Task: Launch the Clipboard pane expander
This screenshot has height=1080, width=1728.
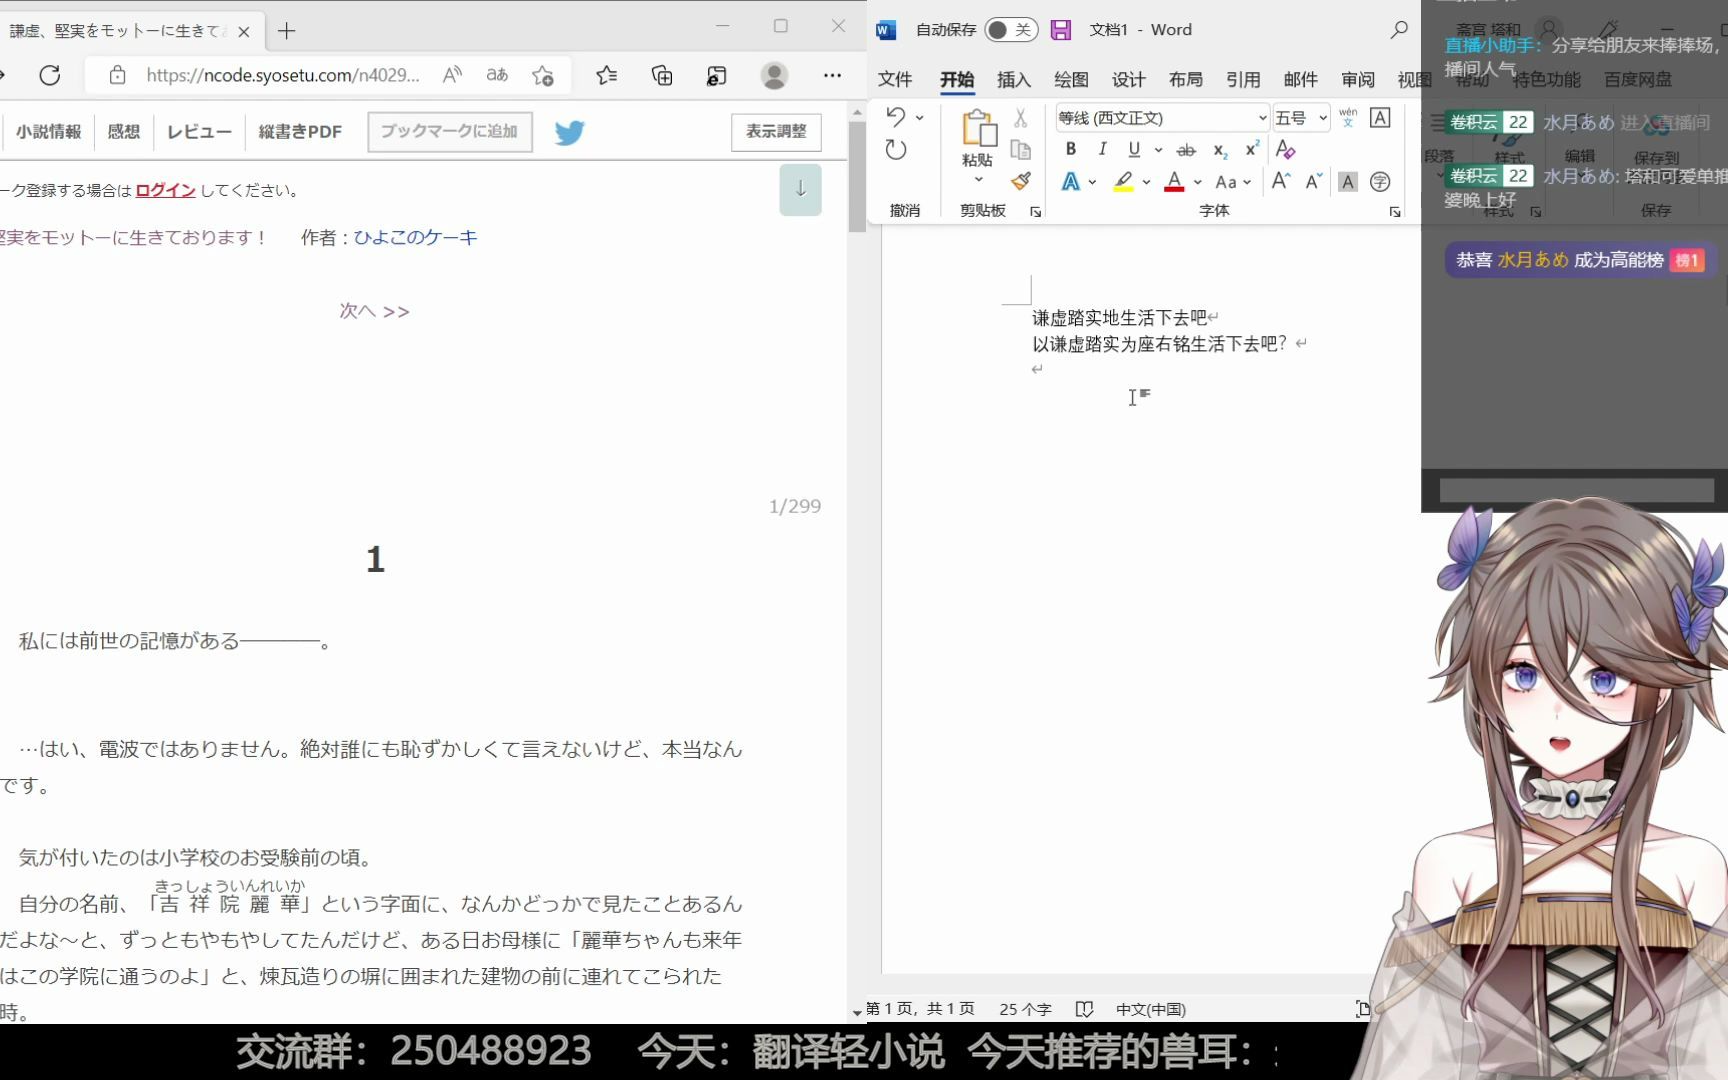Action: [x=1036, y=212]
